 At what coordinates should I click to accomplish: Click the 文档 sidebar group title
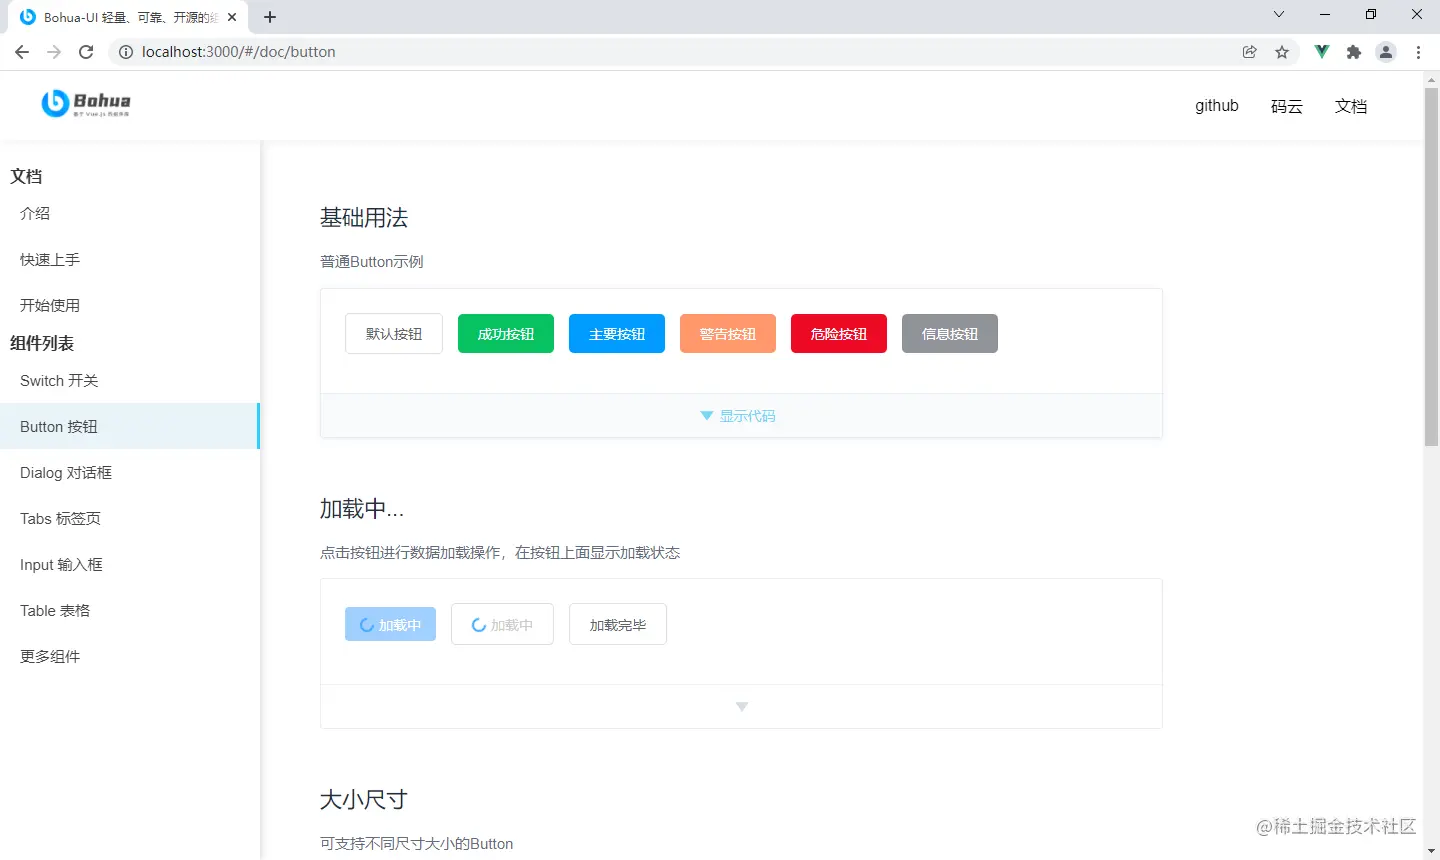(x=26, y=176)
